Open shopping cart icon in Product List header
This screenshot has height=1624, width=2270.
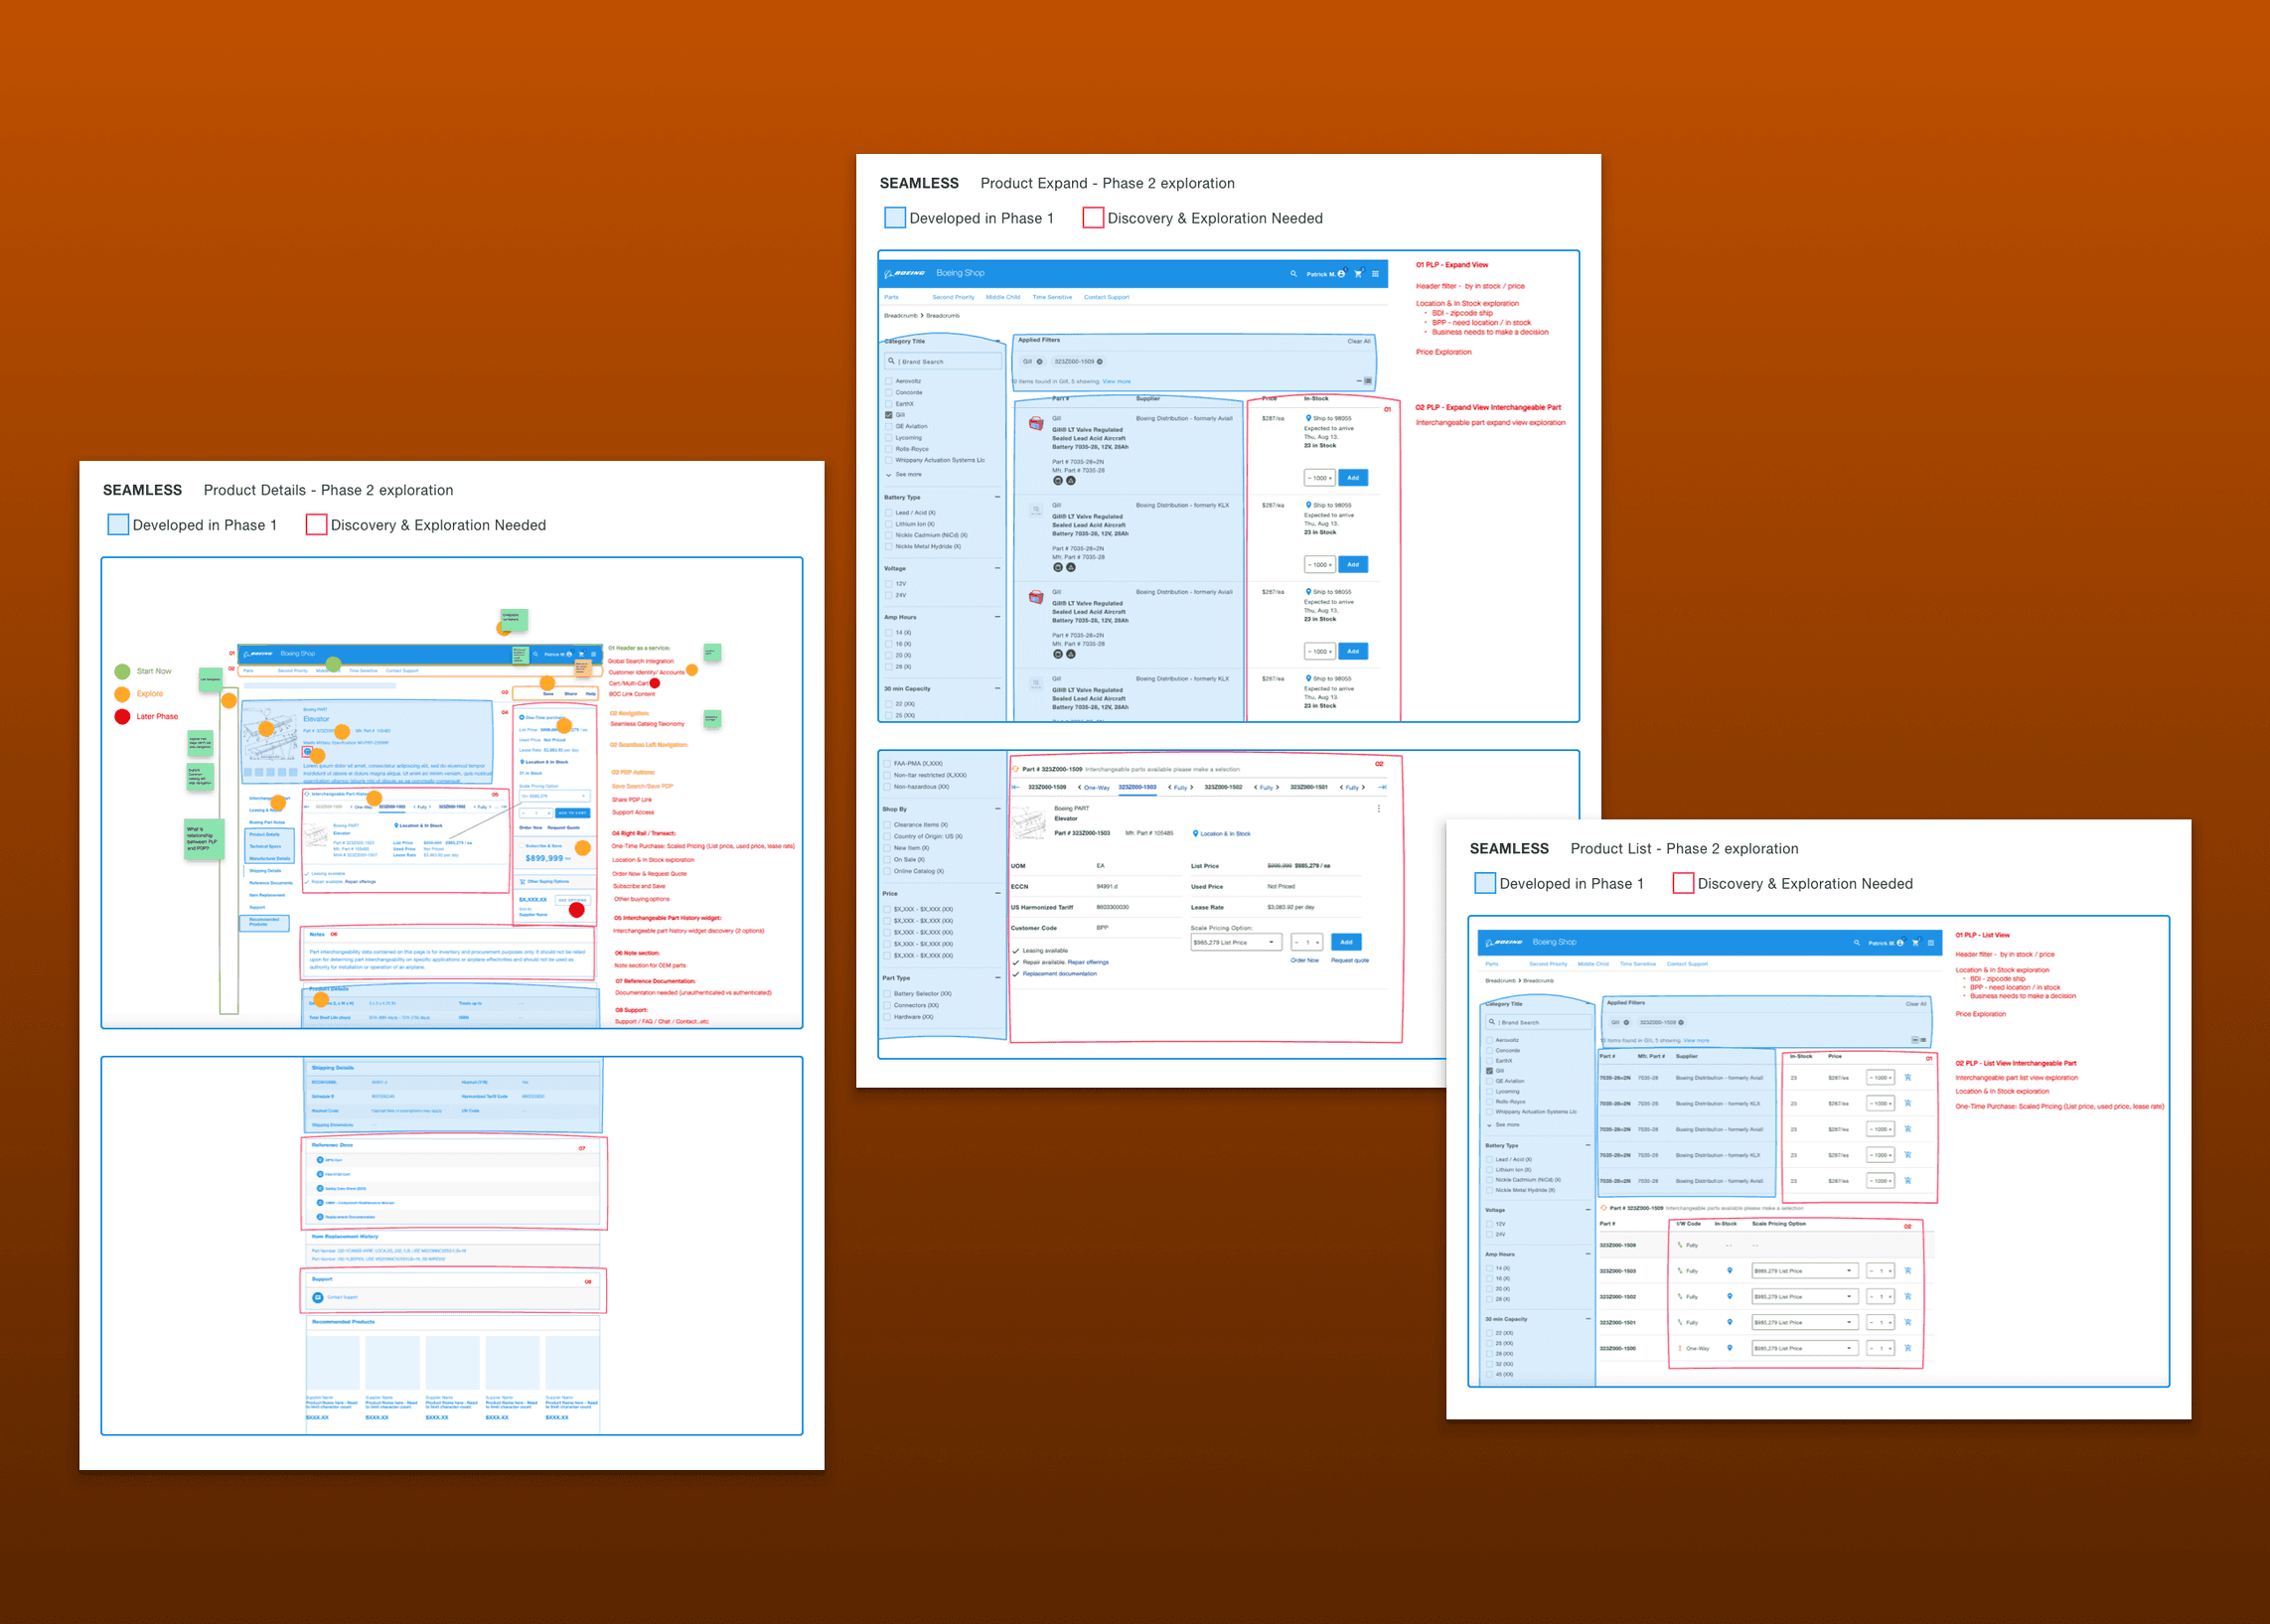click(x=1915, y=942)
